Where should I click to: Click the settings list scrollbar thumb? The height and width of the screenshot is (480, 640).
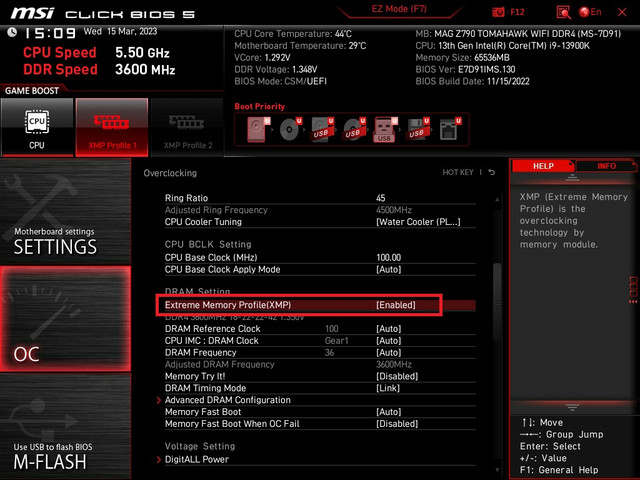click(x=497, y=302)
